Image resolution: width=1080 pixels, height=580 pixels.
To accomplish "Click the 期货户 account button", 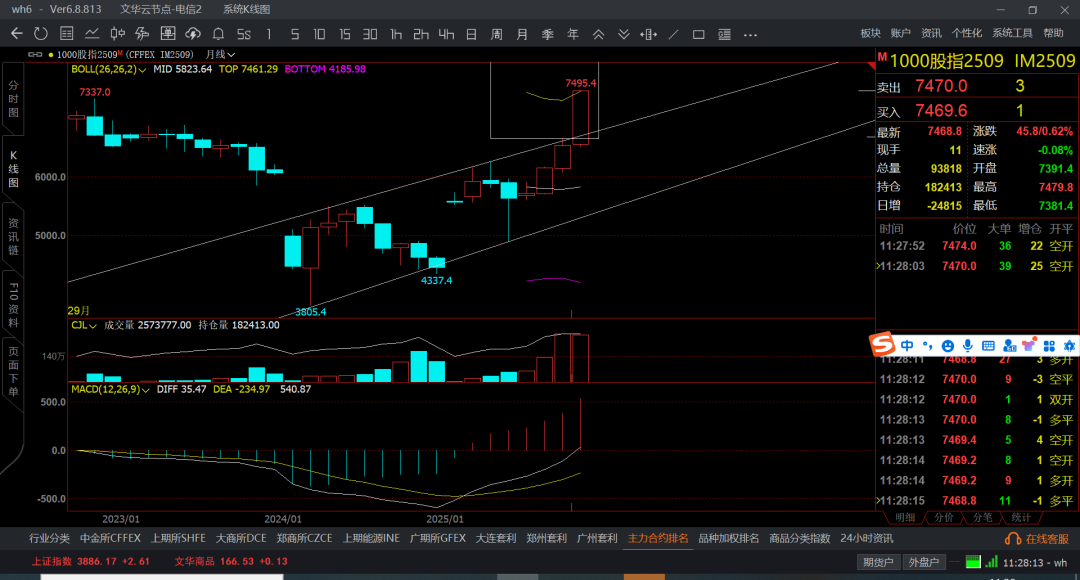I will pos(878,562).
